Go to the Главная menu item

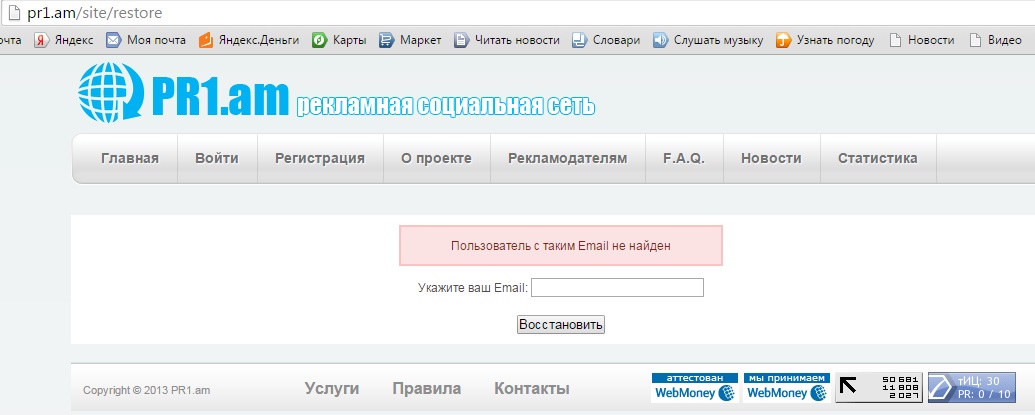coord(130,158)
